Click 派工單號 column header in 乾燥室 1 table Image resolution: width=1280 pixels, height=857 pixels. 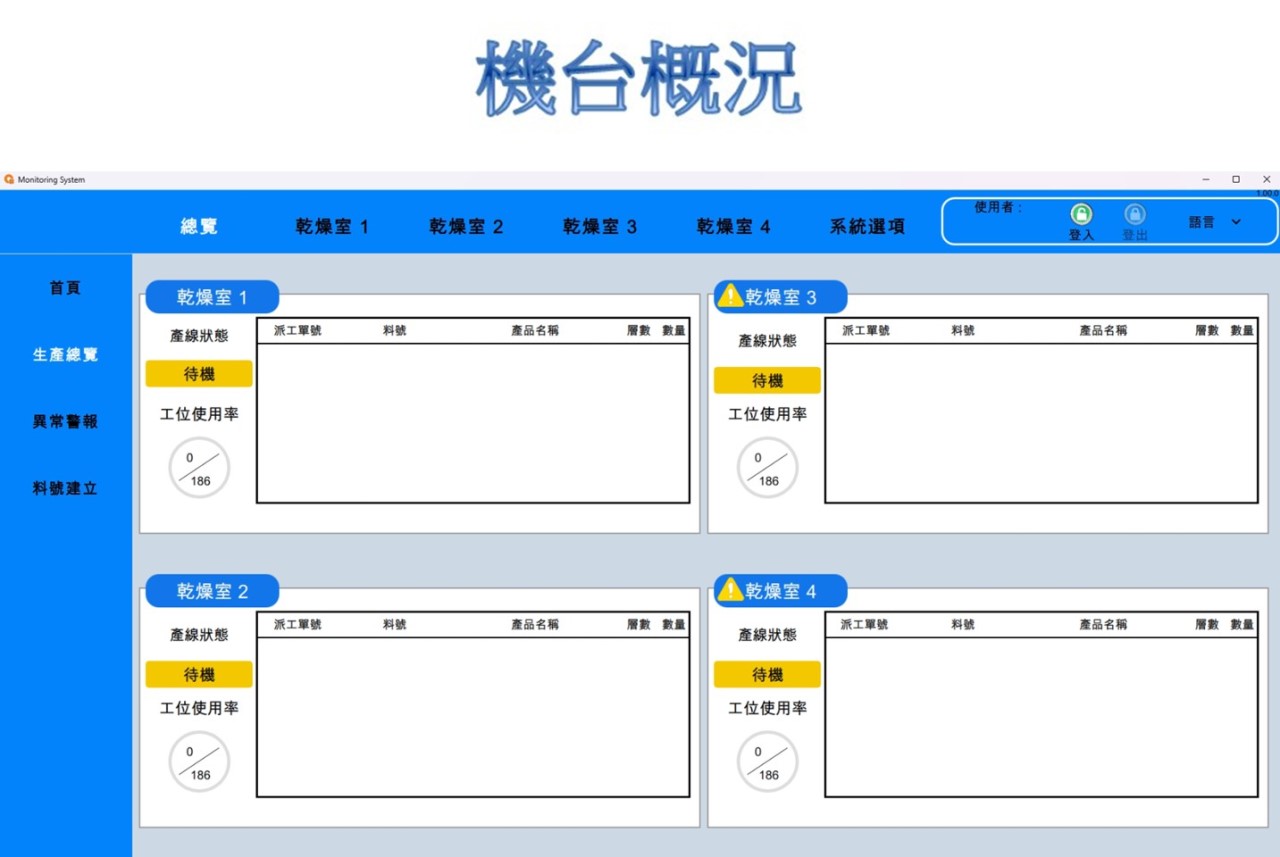point(298,330)
